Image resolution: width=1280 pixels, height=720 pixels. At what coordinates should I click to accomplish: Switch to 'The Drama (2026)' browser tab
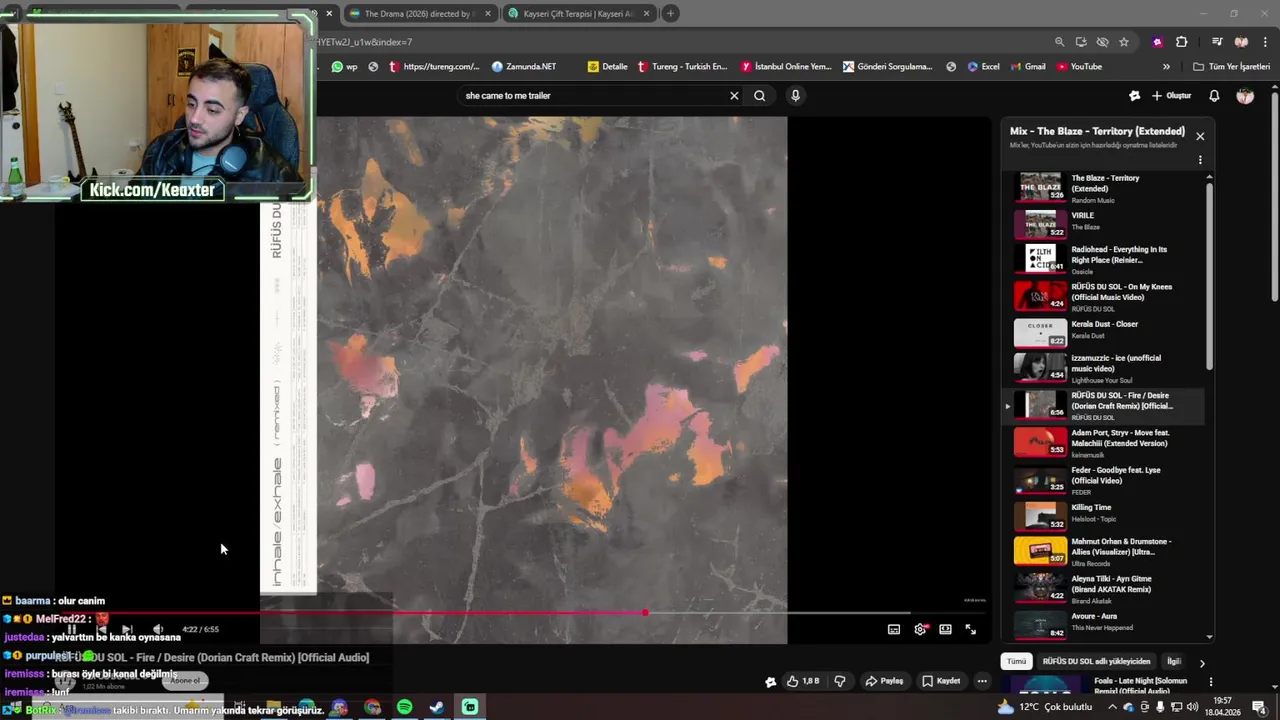pos(419,13)
